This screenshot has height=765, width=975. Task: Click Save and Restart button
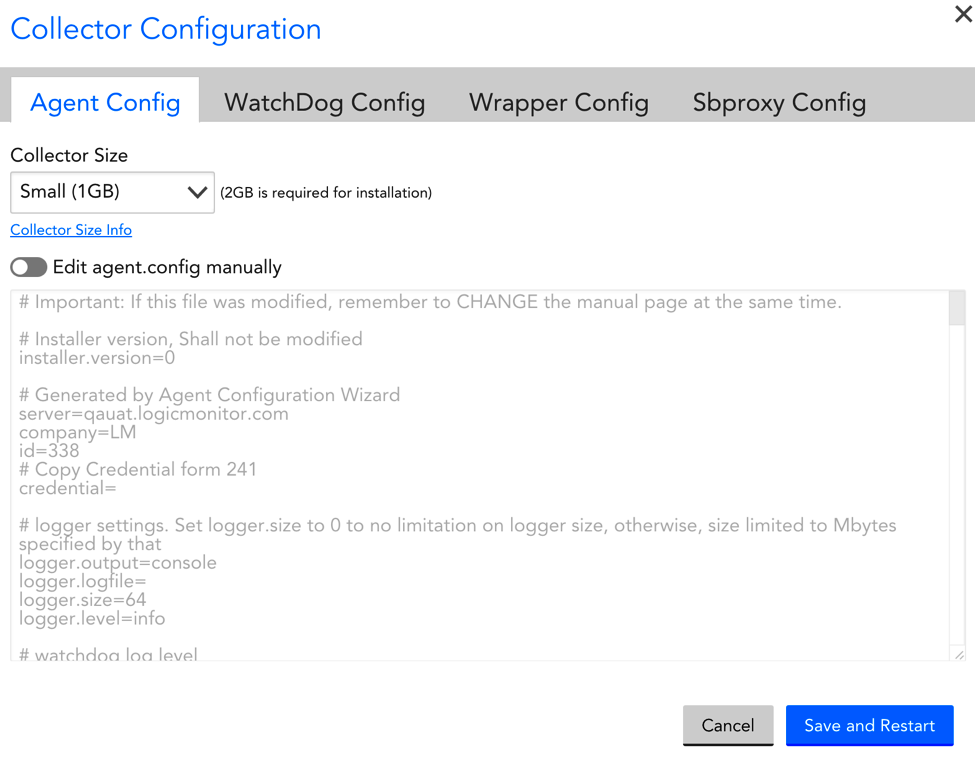tap(869, 725)
